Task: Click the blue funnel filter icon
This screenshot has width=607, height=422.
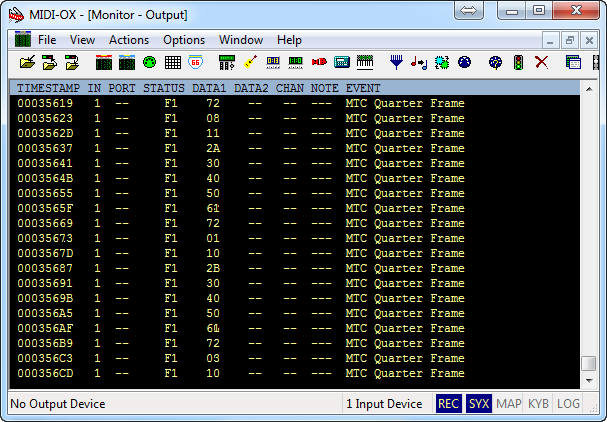Action: (x=396, y=62)
